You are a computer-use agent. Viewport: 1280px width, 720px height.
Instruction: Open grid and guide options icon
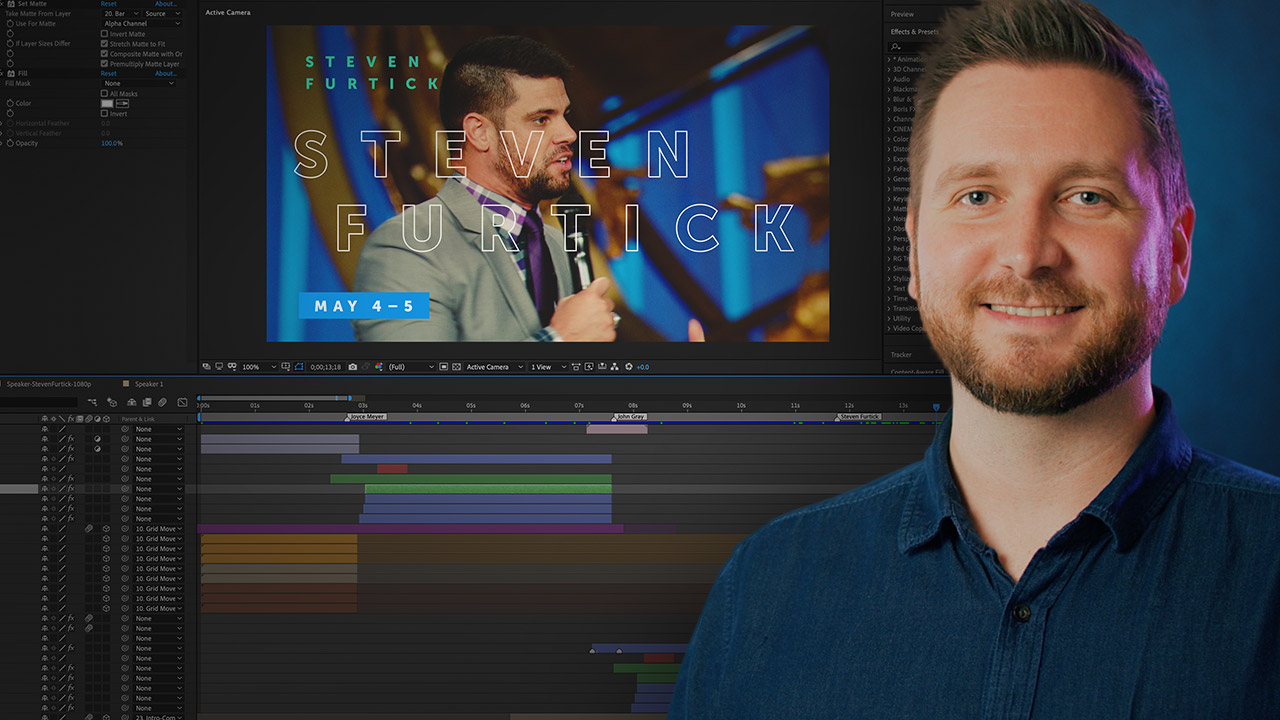point(284,366)
